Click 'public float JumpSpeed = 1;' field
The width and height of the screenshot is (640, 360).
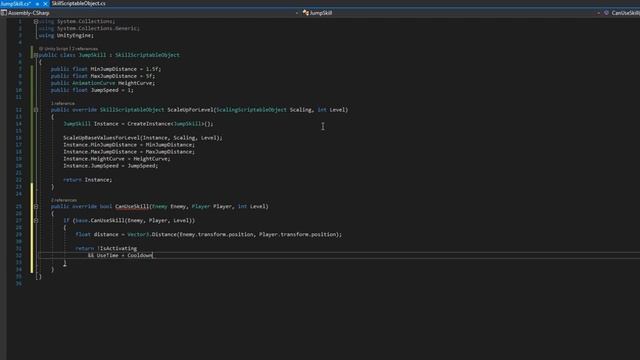[92, 90]
